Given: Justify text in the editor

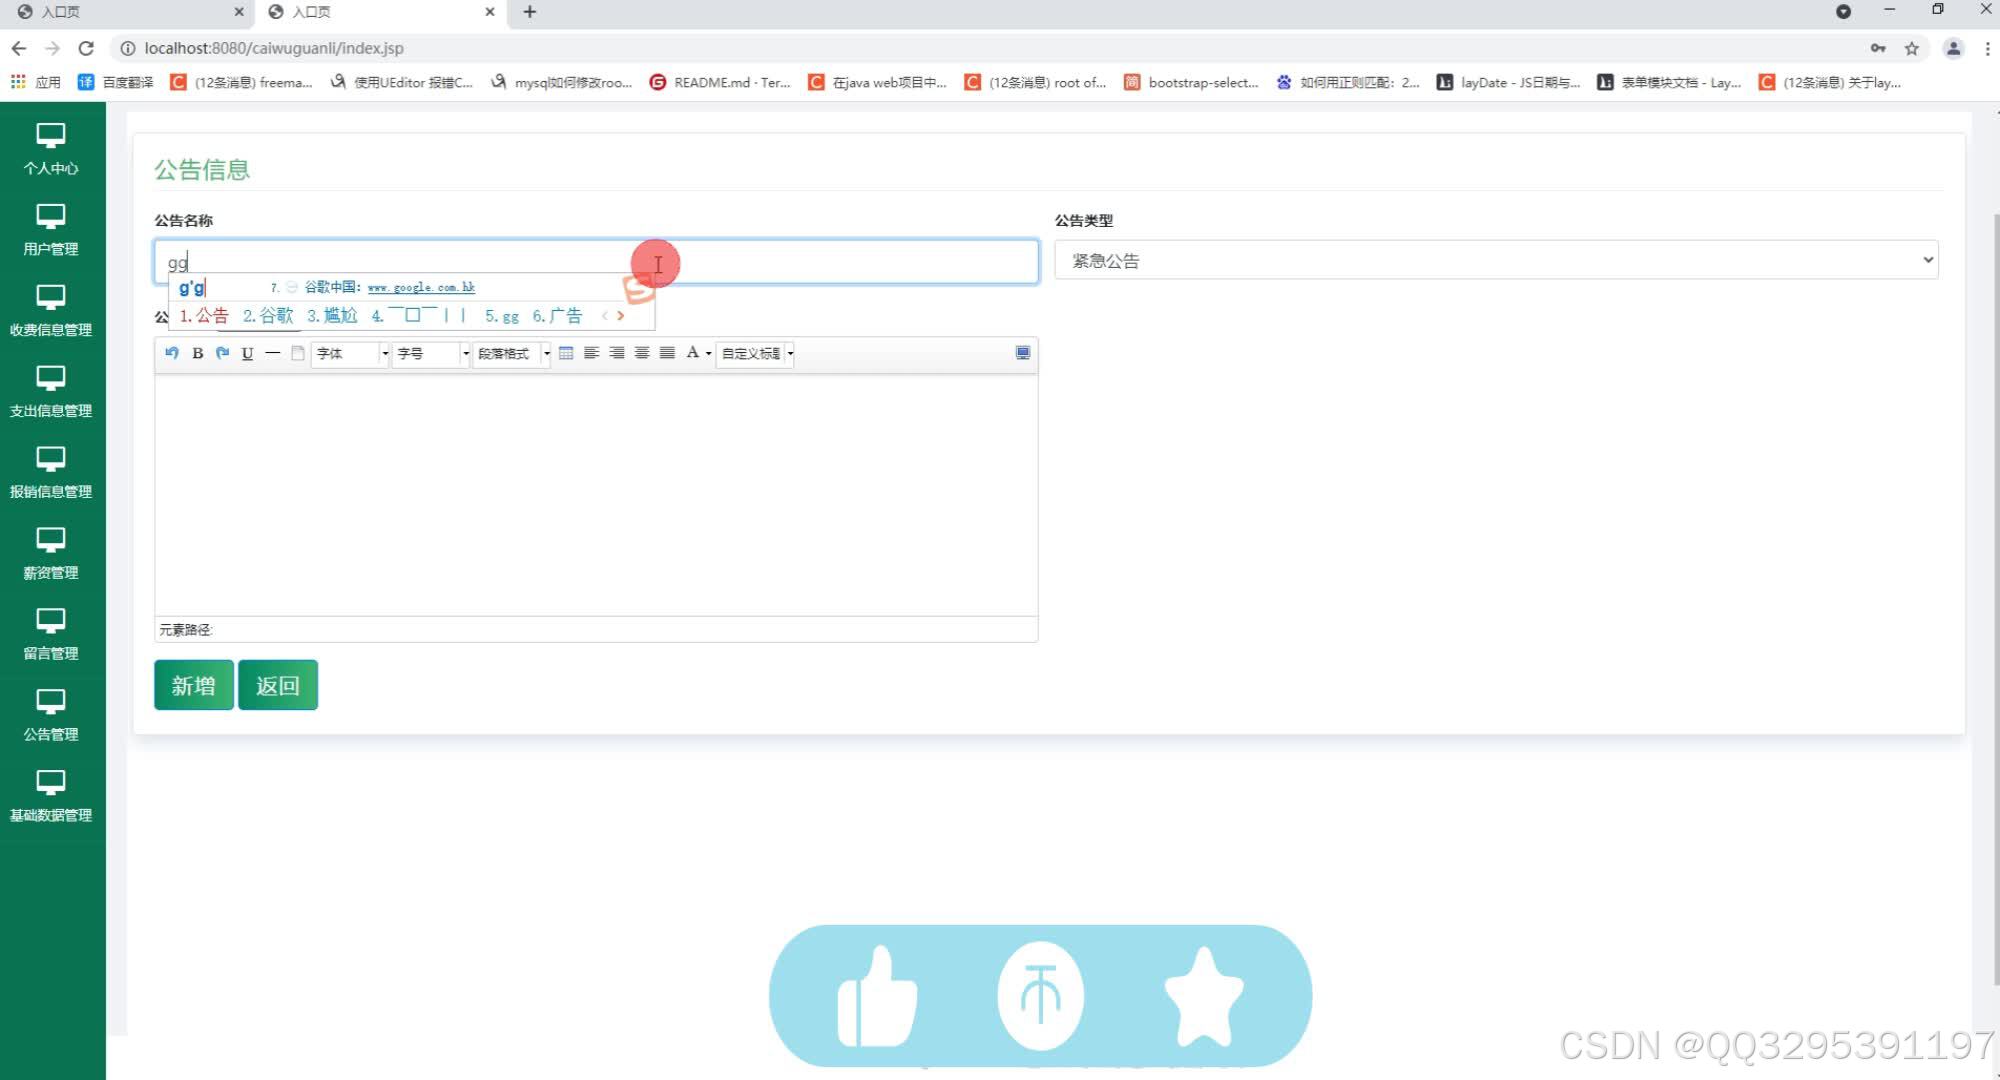Looking at the screenshot, I should pos(667,353).
